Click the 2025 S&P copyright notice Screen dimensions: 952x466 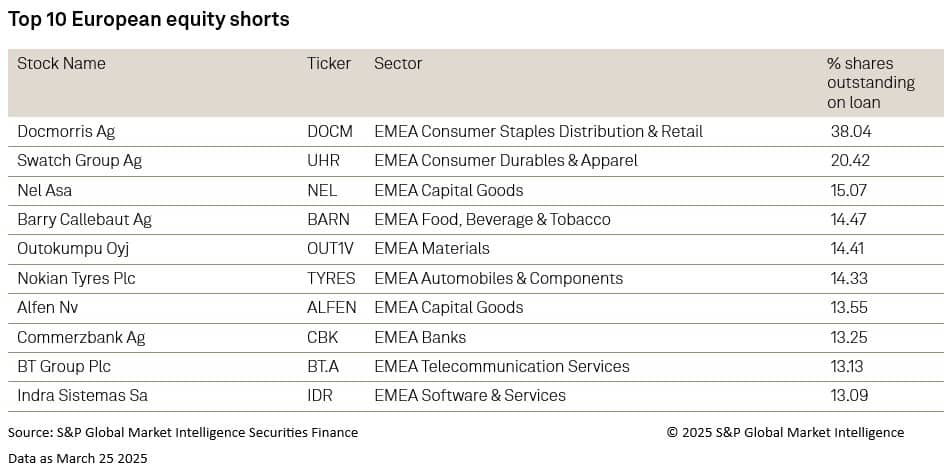click(785, 432)
